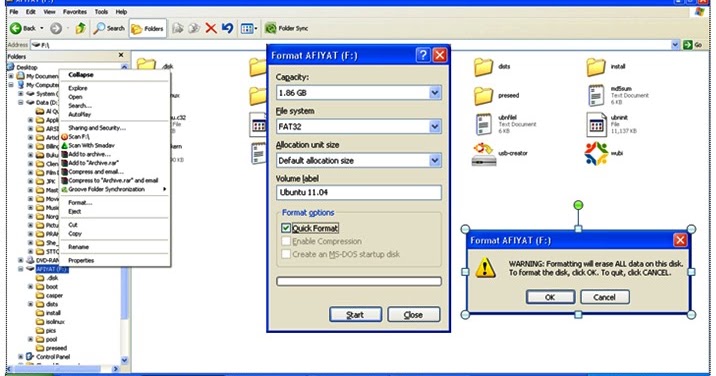716x376 pixels.
Task: Choose Format... in the context menu
Action: pyautogui.click(x=80, y=202)
